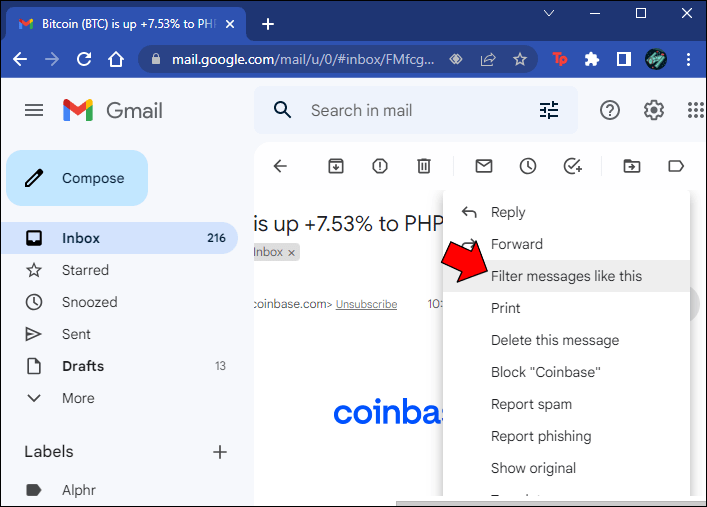Remove the Inbox label chip x
Screen dimensions: 707x507
coord(291,253)
